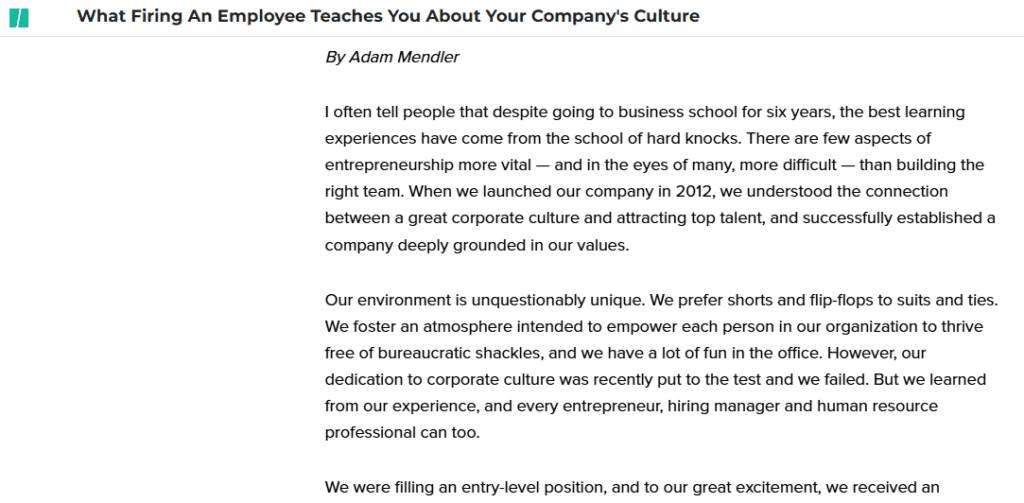Click 'We were filling an entry-level position'

click(466, 487)
